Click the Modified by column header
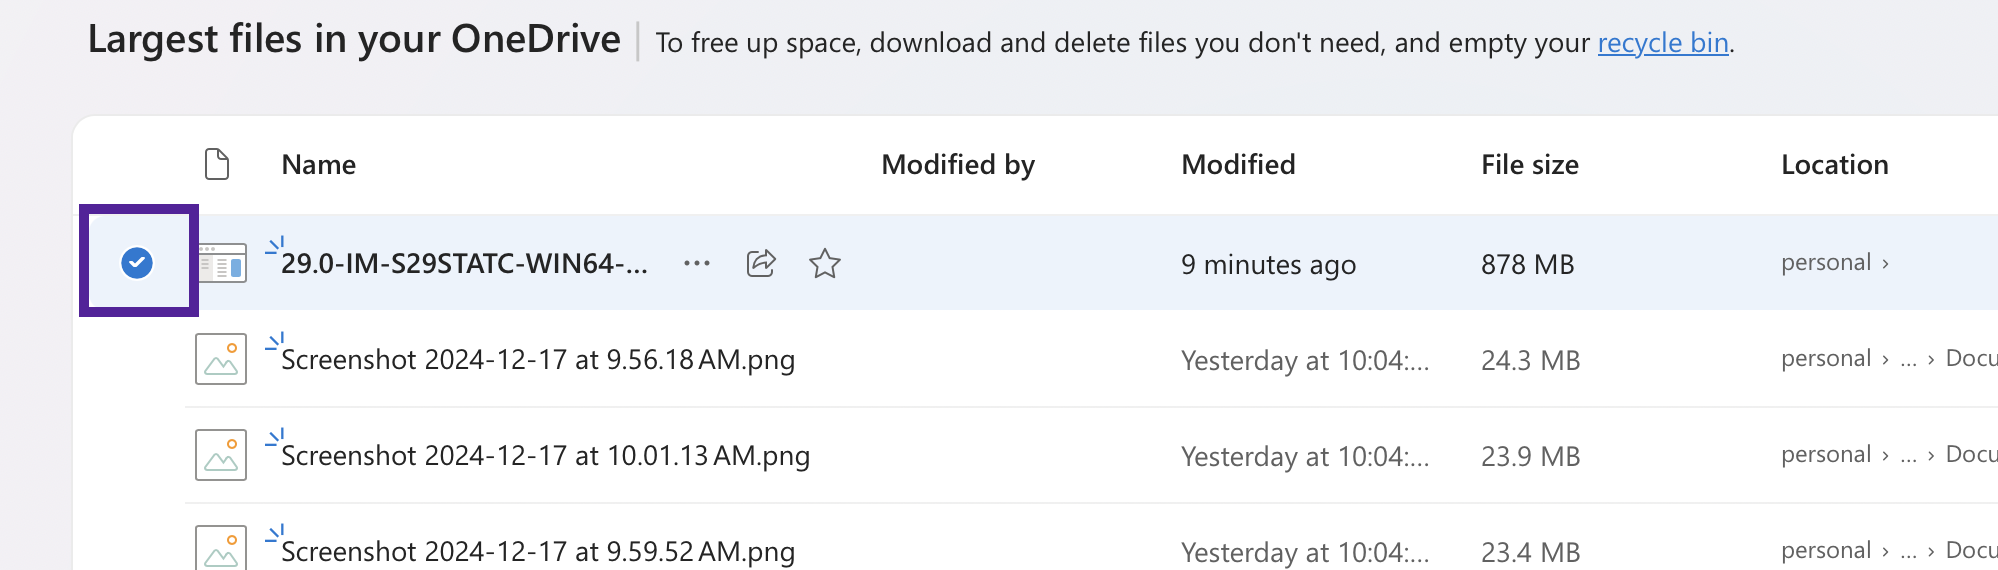The height and width of the screenshot is (570, 1998). point(958,164)
